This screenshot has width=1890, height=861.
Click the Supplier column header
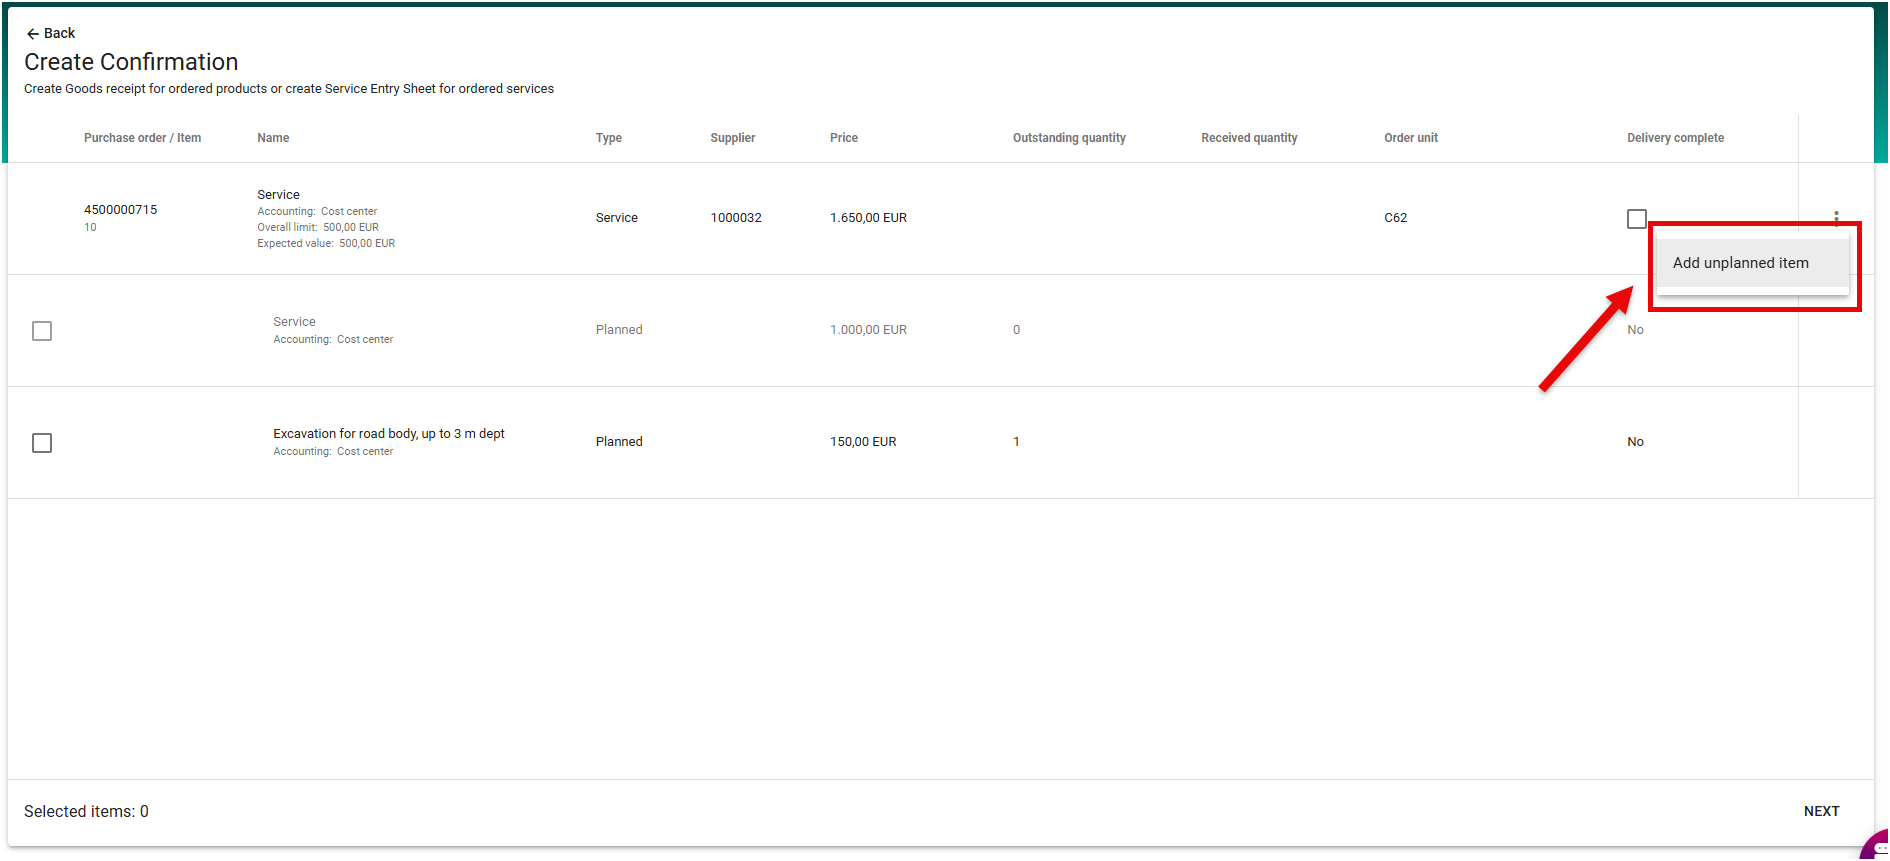pos(732,138)
